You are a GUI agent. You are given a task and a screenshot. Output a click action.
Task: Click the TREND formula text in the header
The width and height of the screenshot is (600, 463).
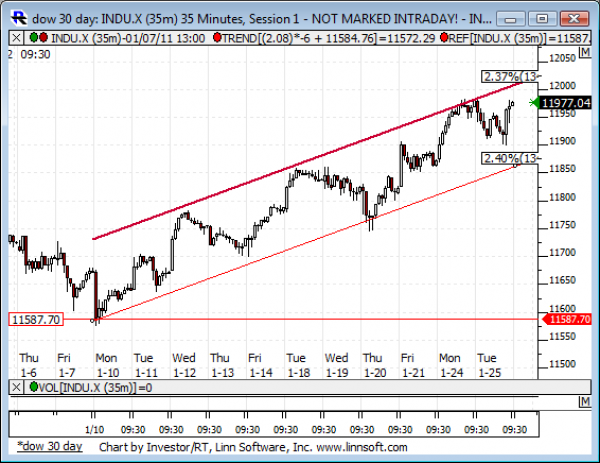point(328,38)
